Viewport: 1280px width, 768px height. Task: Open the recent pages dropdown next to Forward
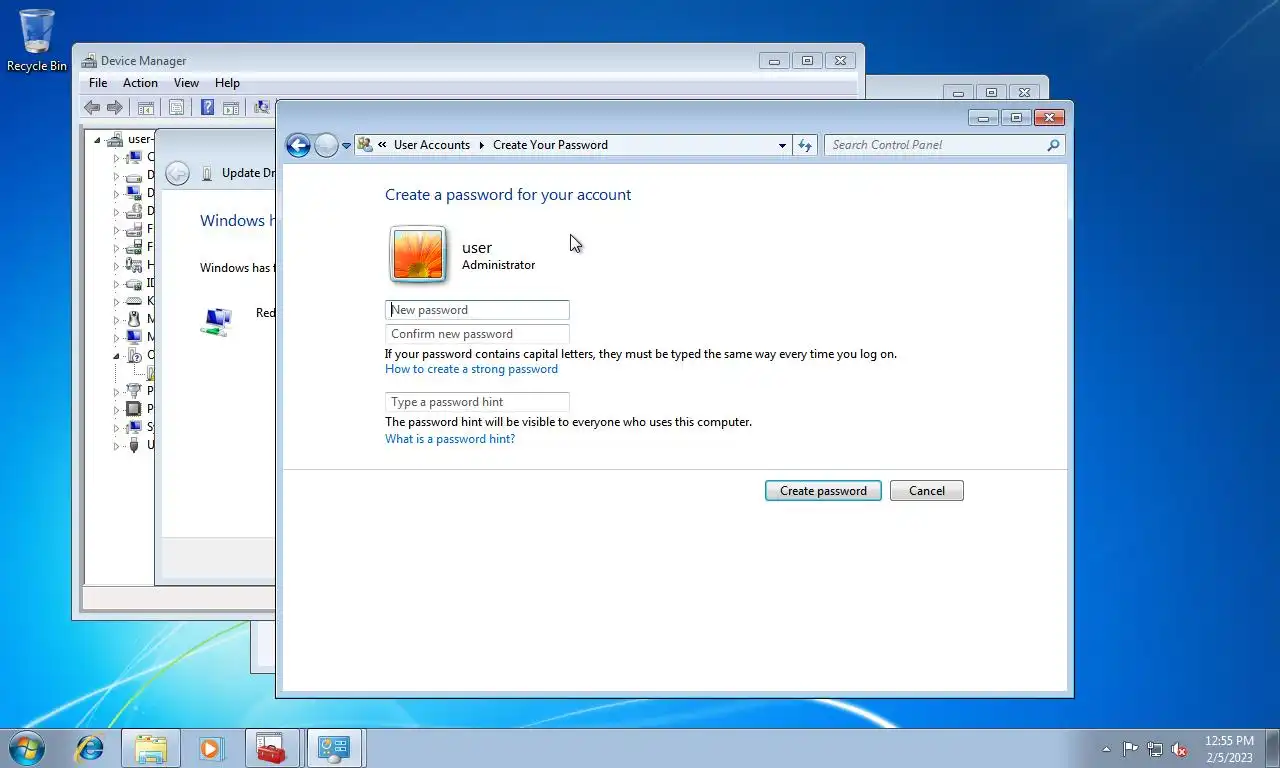point(347,146)
